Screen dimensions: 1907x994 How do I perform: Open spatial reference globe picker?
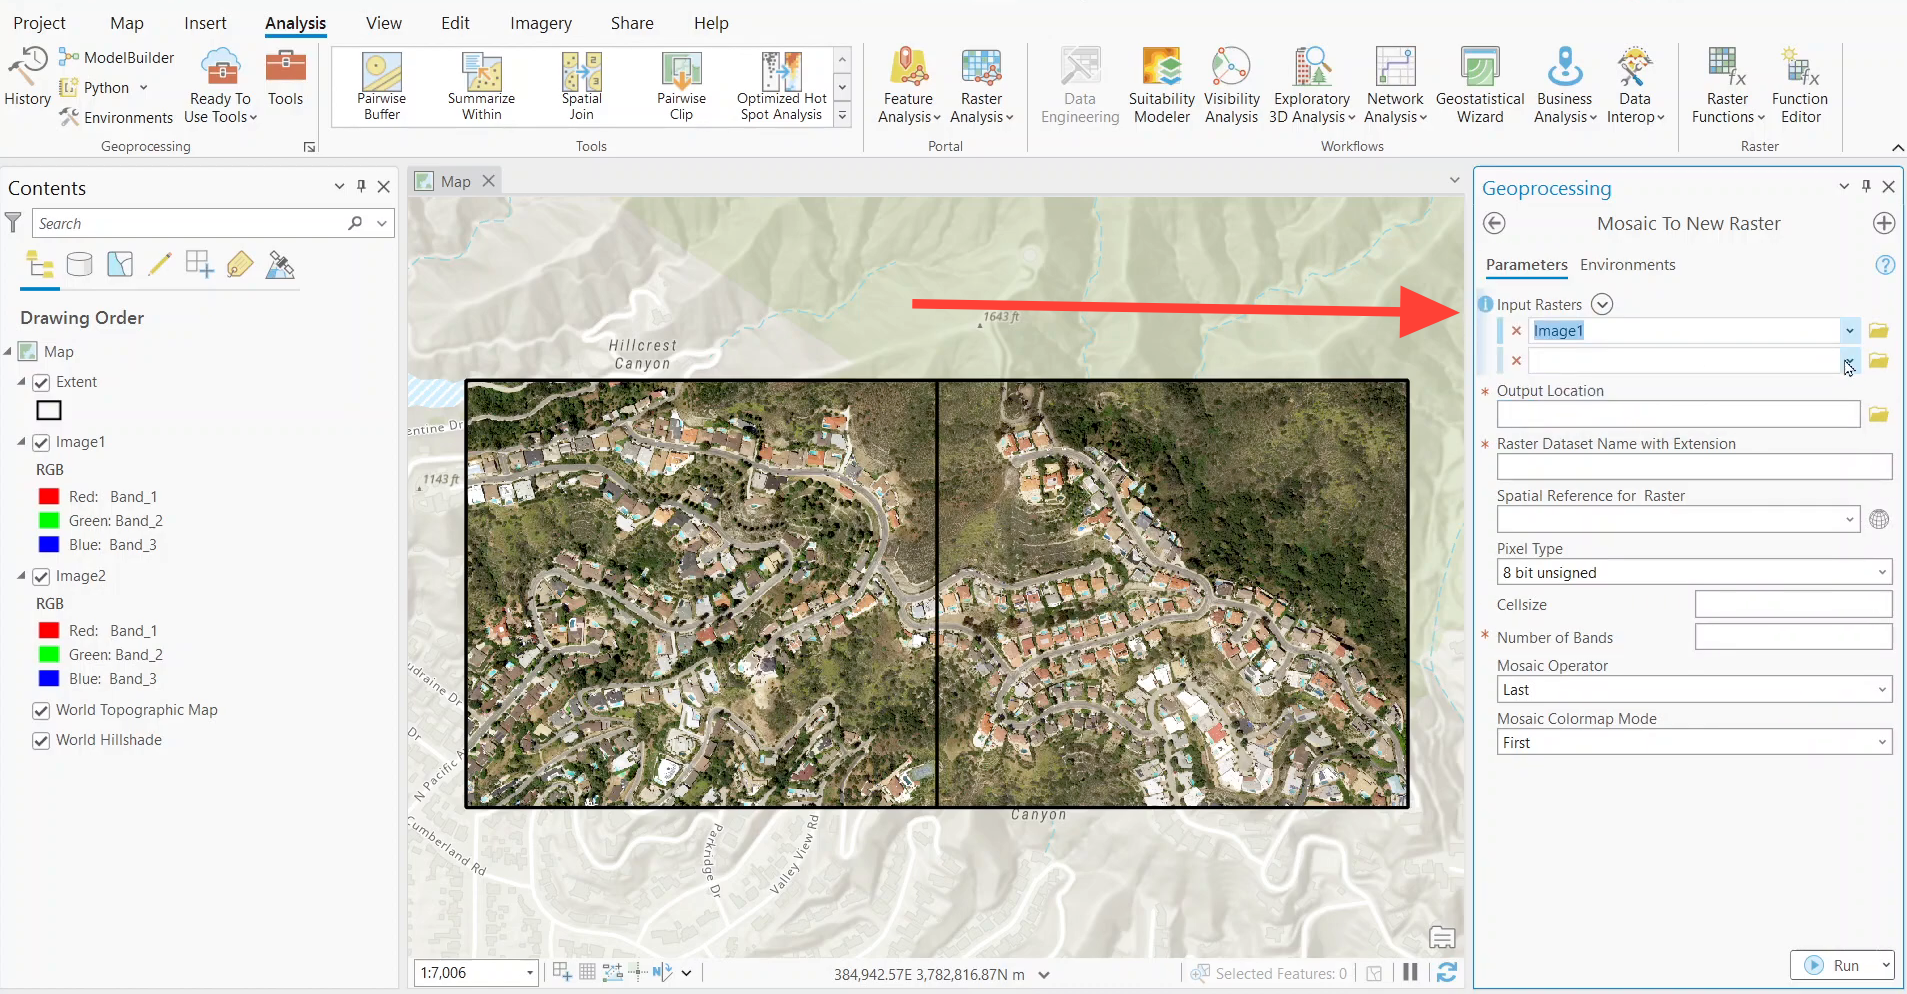point(1879,519)
